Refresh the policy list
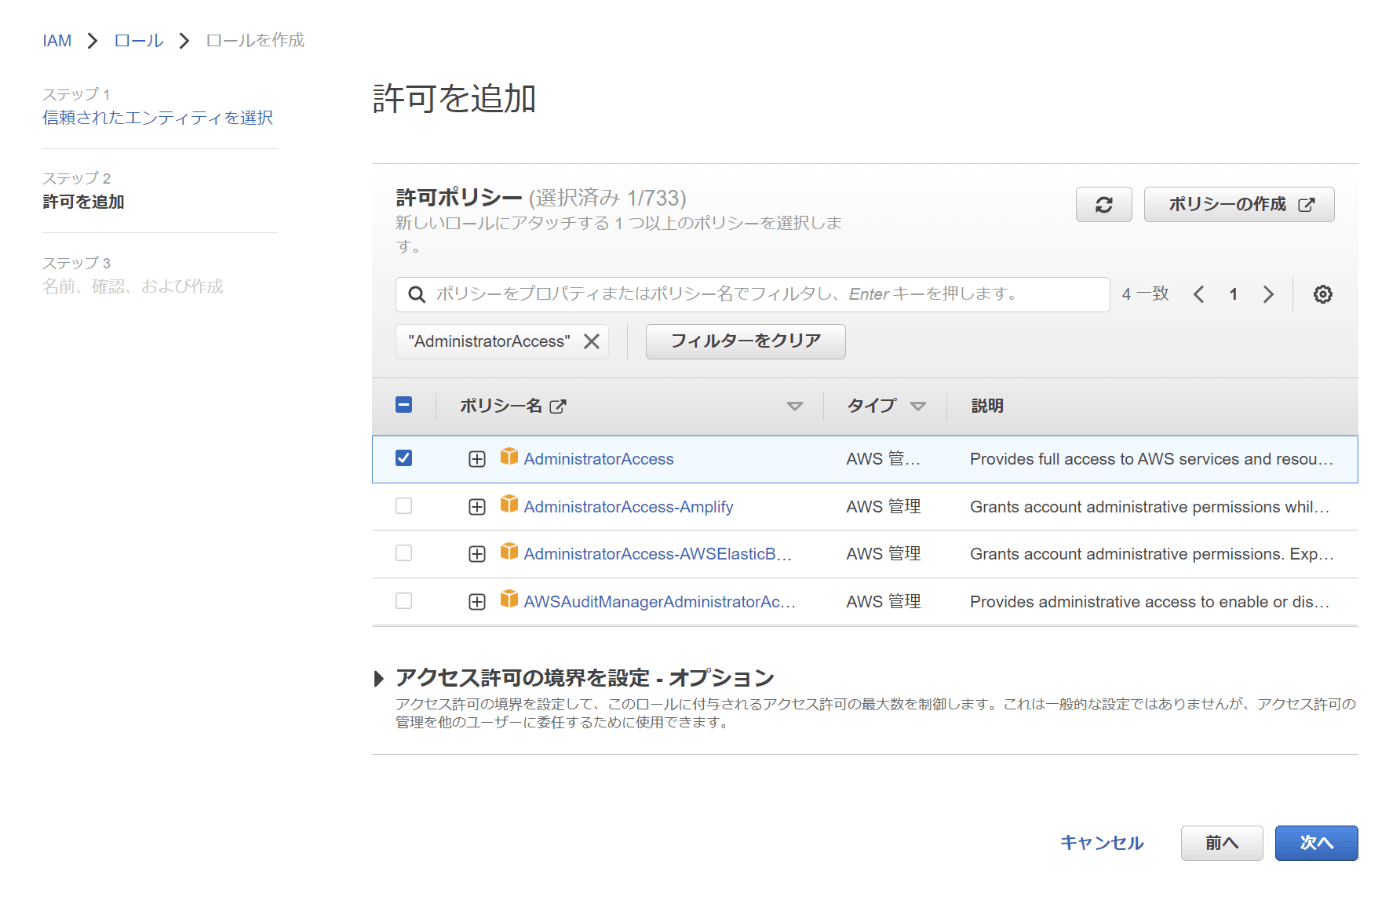 1104,205
